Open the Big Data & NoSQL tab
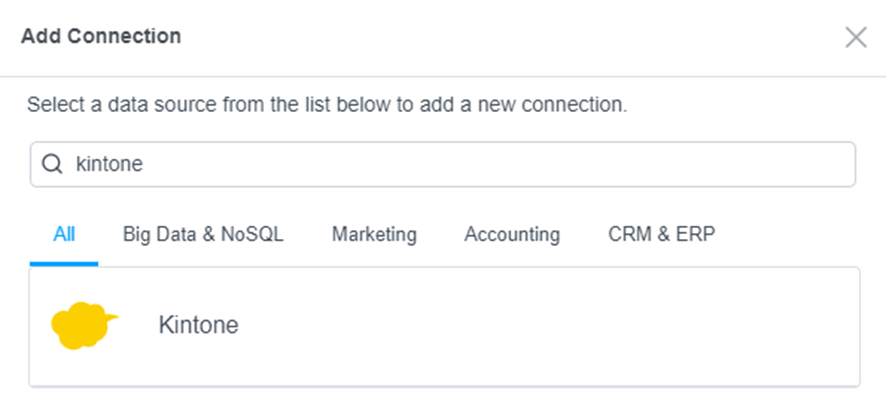Image resolution: width=886 pixels, height=415 pixels. click(203, 234)
